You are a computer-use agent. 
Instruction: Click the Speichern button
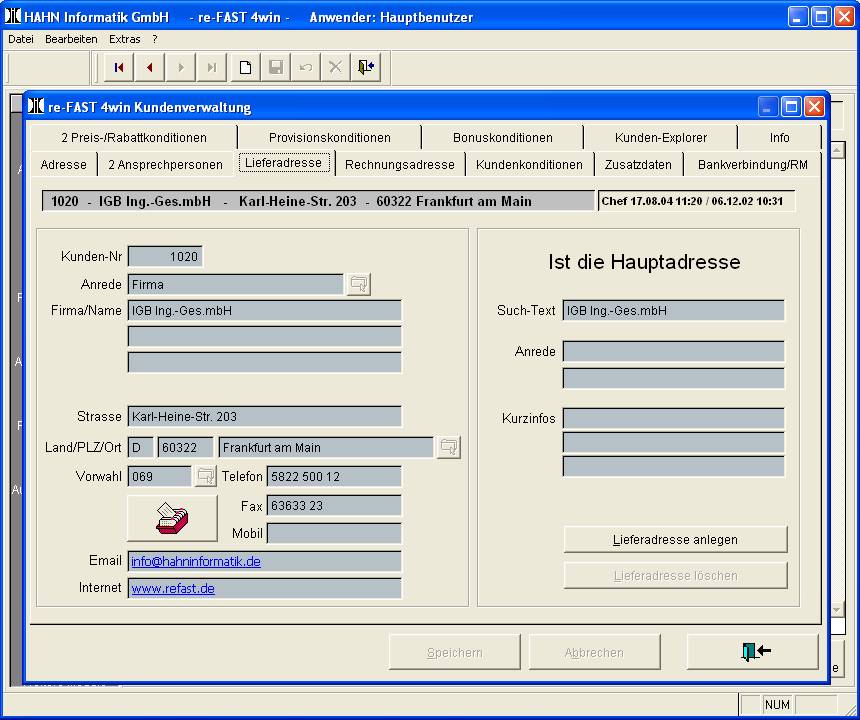(455, 653)
